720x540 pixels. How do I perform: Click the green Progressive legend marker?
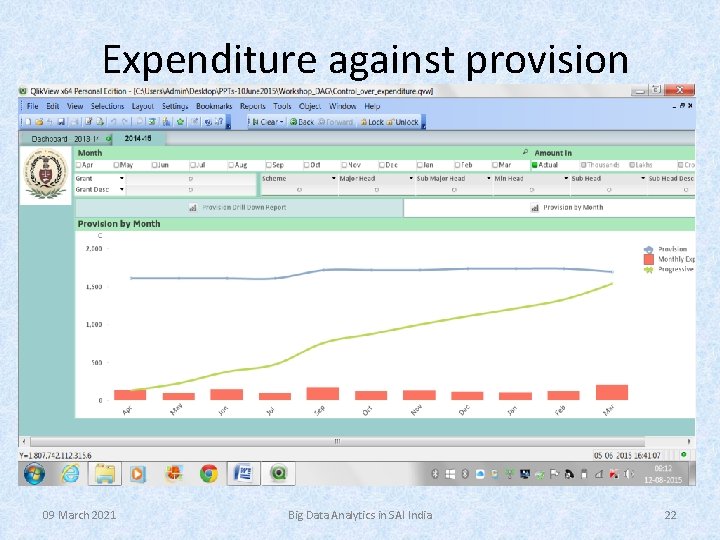[x=648, y=270]
